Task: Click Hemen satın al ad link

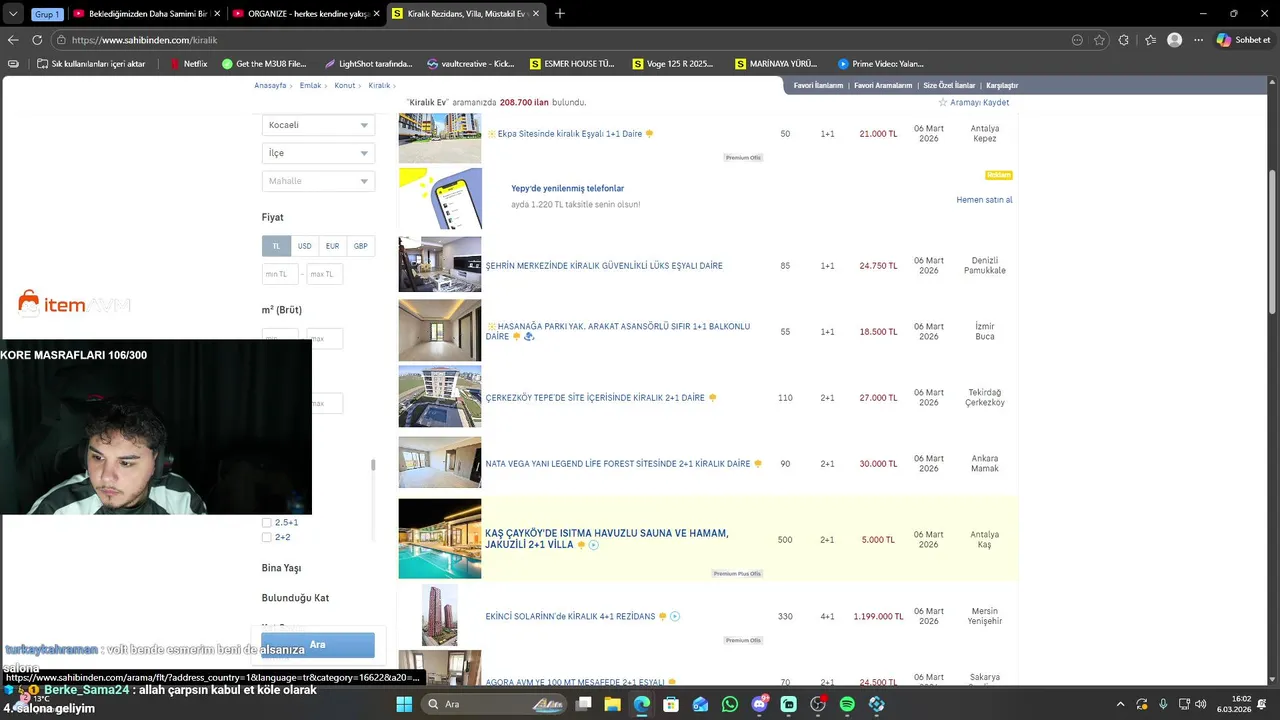Action: (x=984, y=200)
